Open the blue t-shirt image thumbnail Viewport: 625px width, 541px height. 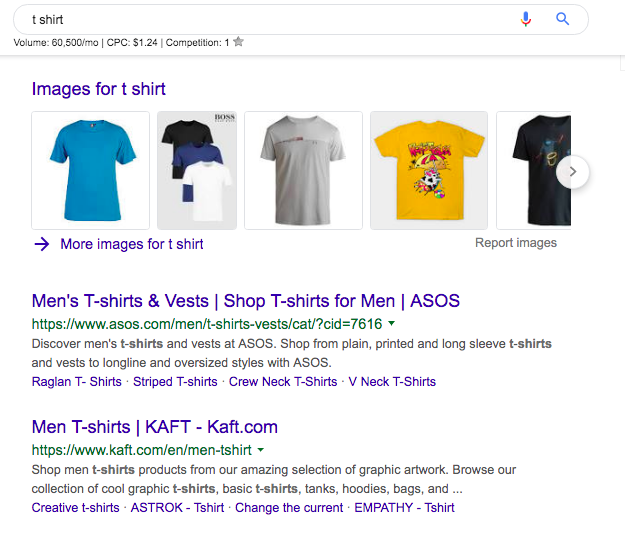(90, 170)
